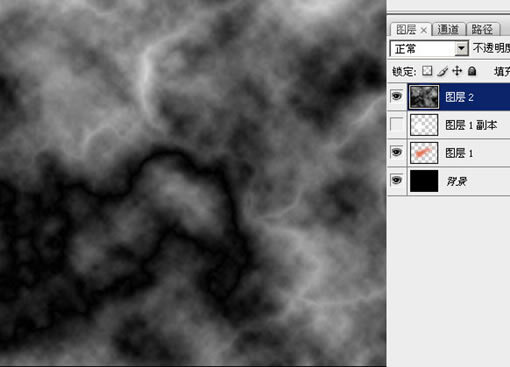510x367 pixels.
Task: Click the lock position move icon
Action: tap(457, 71)
